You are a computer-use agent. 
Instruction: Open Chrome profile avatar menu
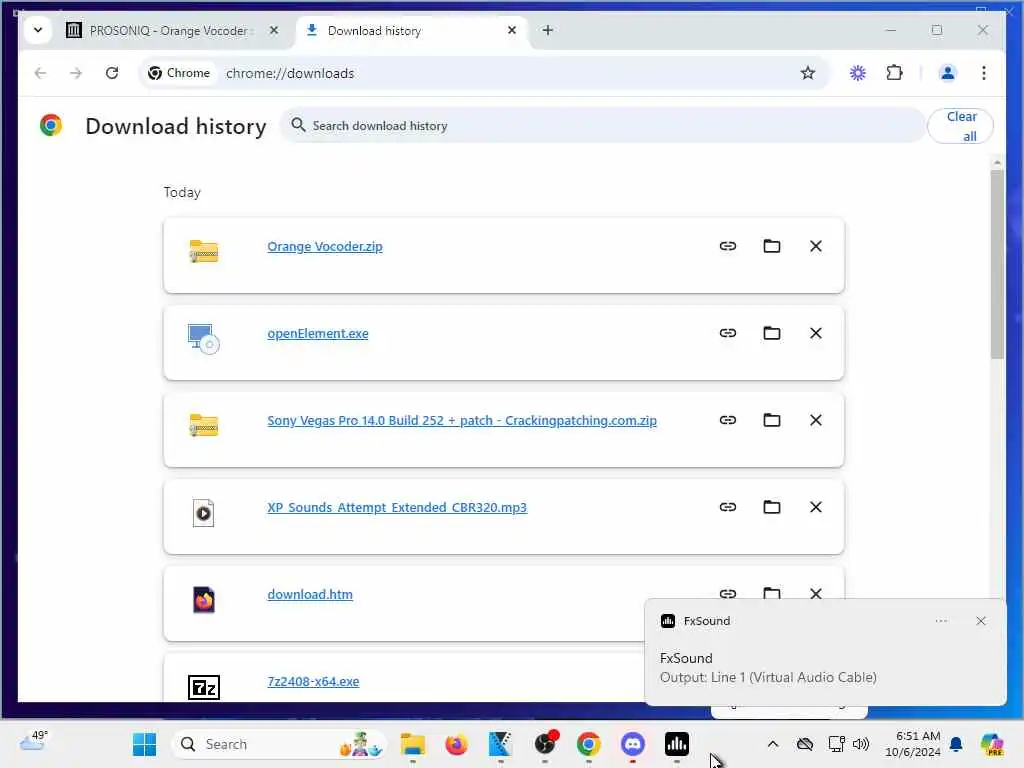(x=947, y=73)
